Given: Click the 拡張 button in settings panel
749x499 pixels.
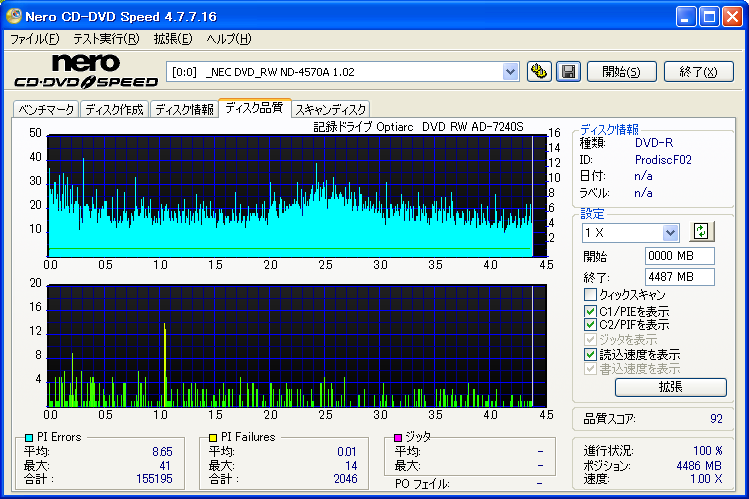Looking at the screenshot, I should click(671, 387).
